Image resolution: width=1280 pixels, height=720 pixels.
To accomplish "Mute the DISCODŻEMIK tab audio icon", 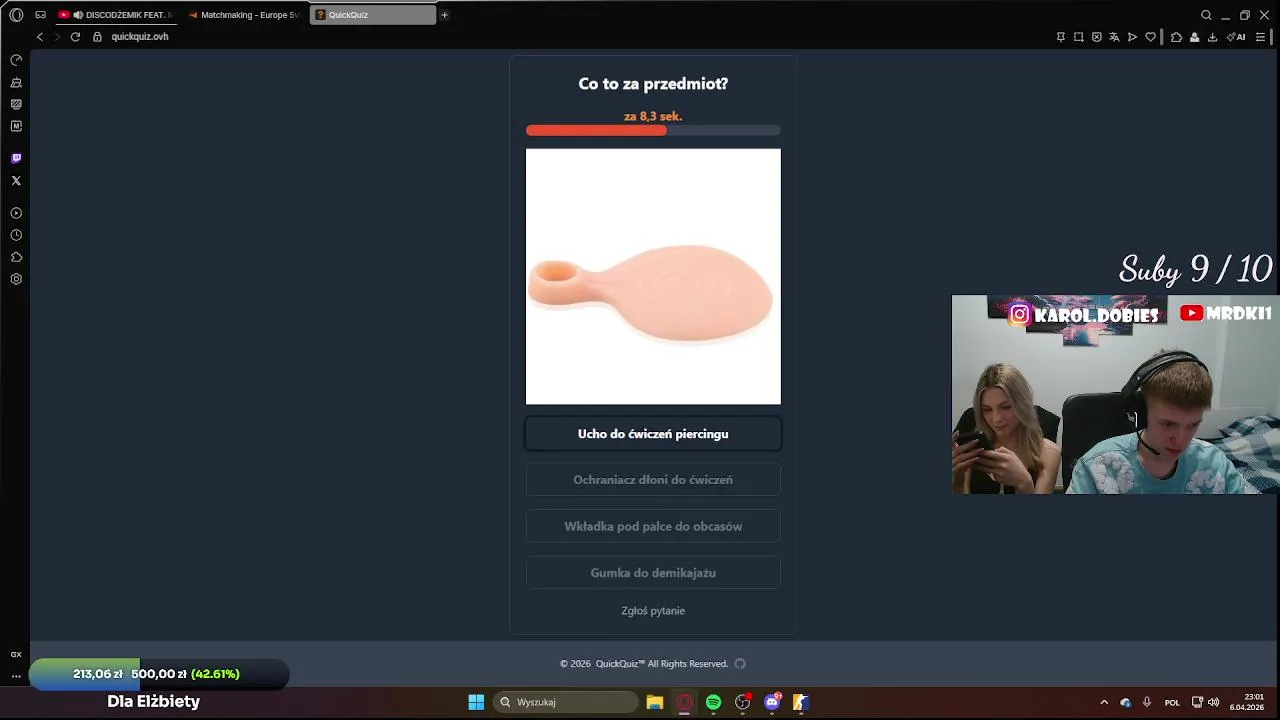I will tap(78, 15).
